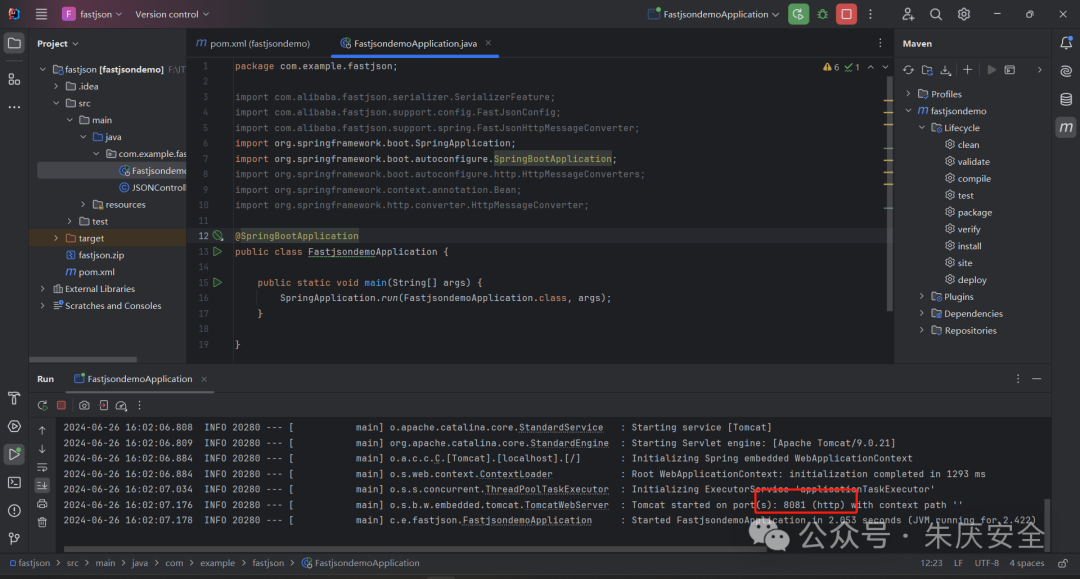Image resolution: width=1080 pixels, height=579 pixels.
Task: Open IDE settings gear
Action: click(x=964, y=14)
